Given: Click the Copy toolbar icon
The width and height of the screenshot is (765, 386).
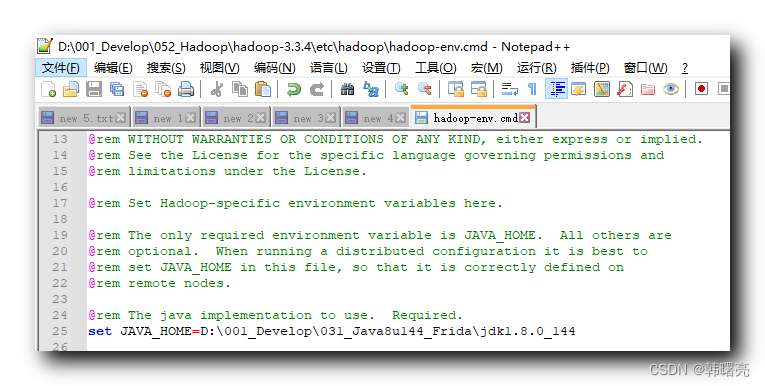Looking at the screenshot, I should click(x=240, y=89).
